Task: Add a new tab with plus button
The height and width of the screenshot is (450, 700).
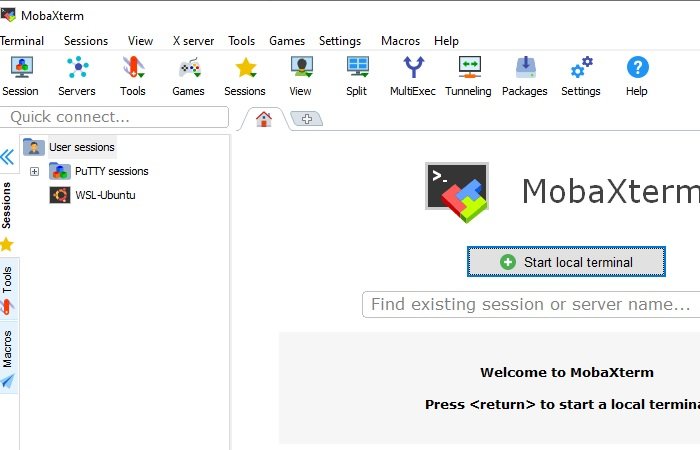Action: (307, 119)
